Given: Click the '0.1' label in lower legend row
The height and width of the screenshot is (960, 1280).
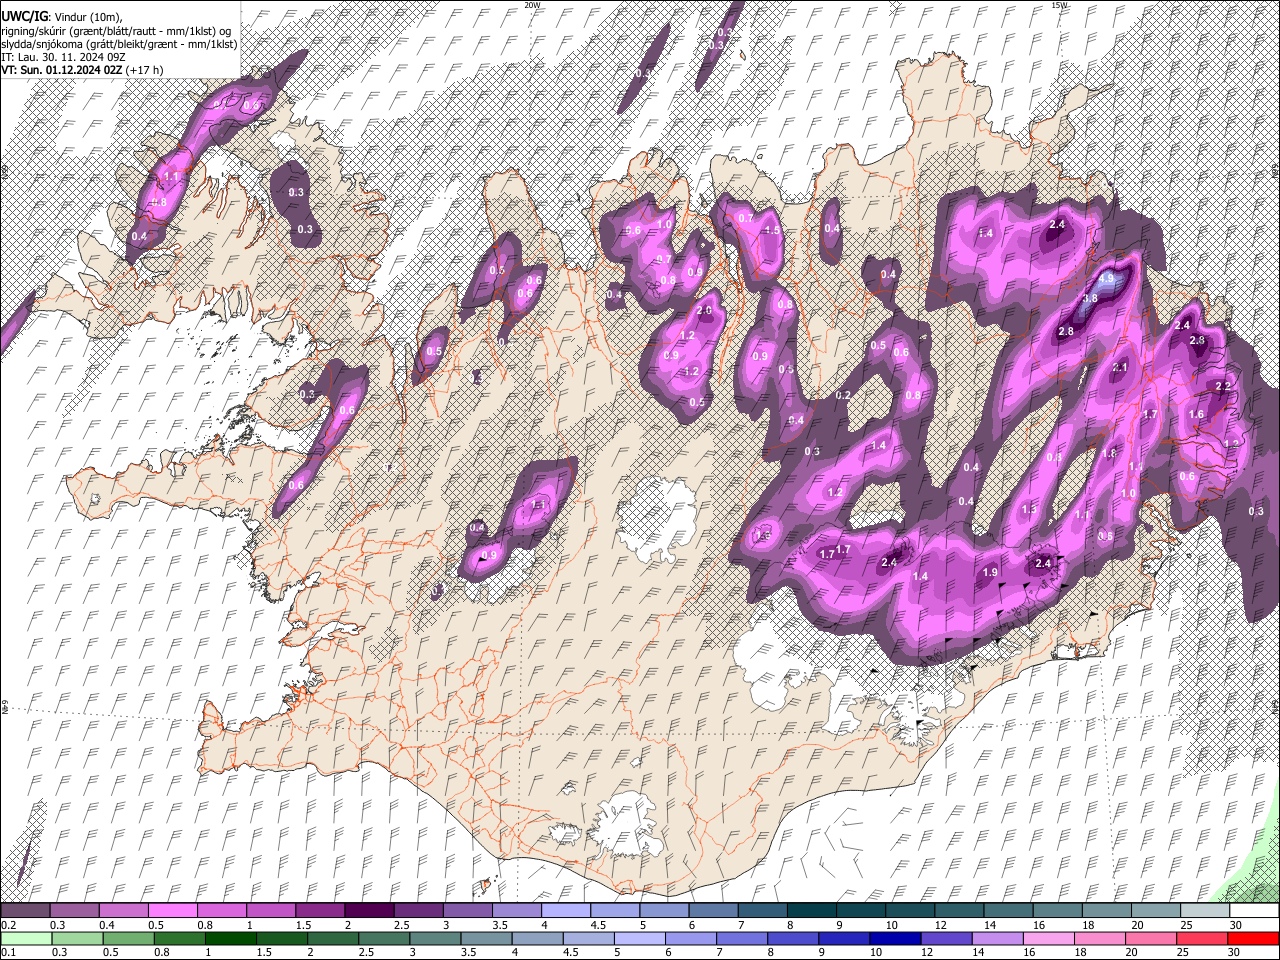Looking at the screenshot, I should (8, 953).
